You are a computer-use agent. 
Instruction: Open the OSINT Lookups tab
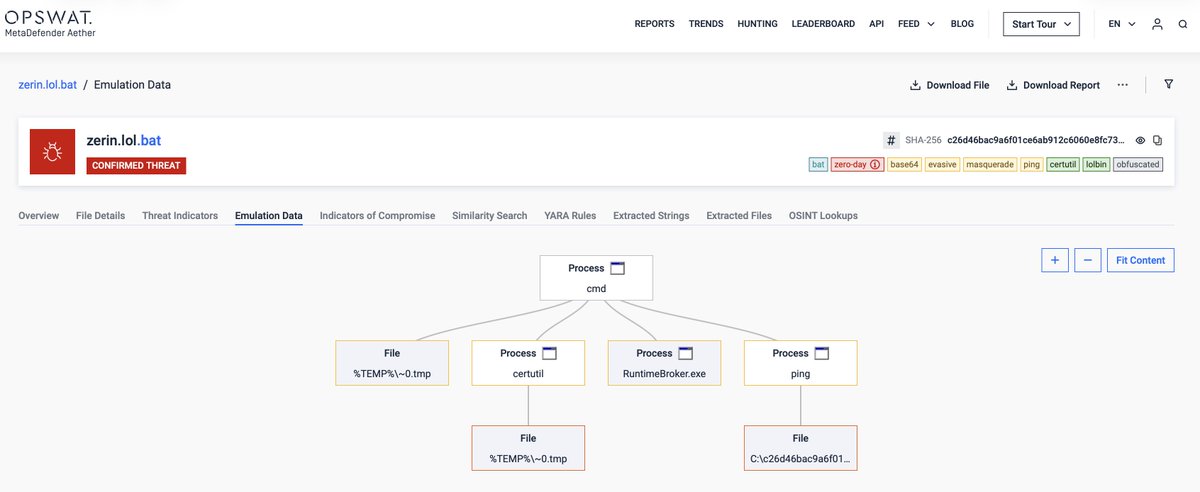pos(823,215)
